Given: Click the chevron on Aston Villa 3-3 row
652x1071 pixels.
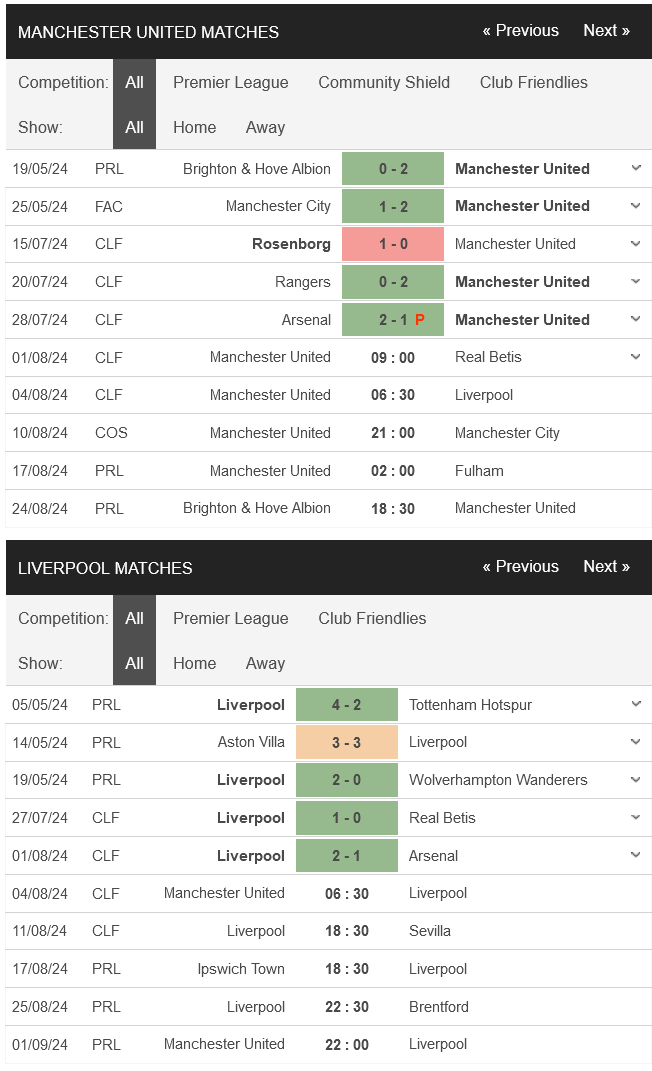Looking at the screenshot, I should pyautogui.click(x=636, y=742).
